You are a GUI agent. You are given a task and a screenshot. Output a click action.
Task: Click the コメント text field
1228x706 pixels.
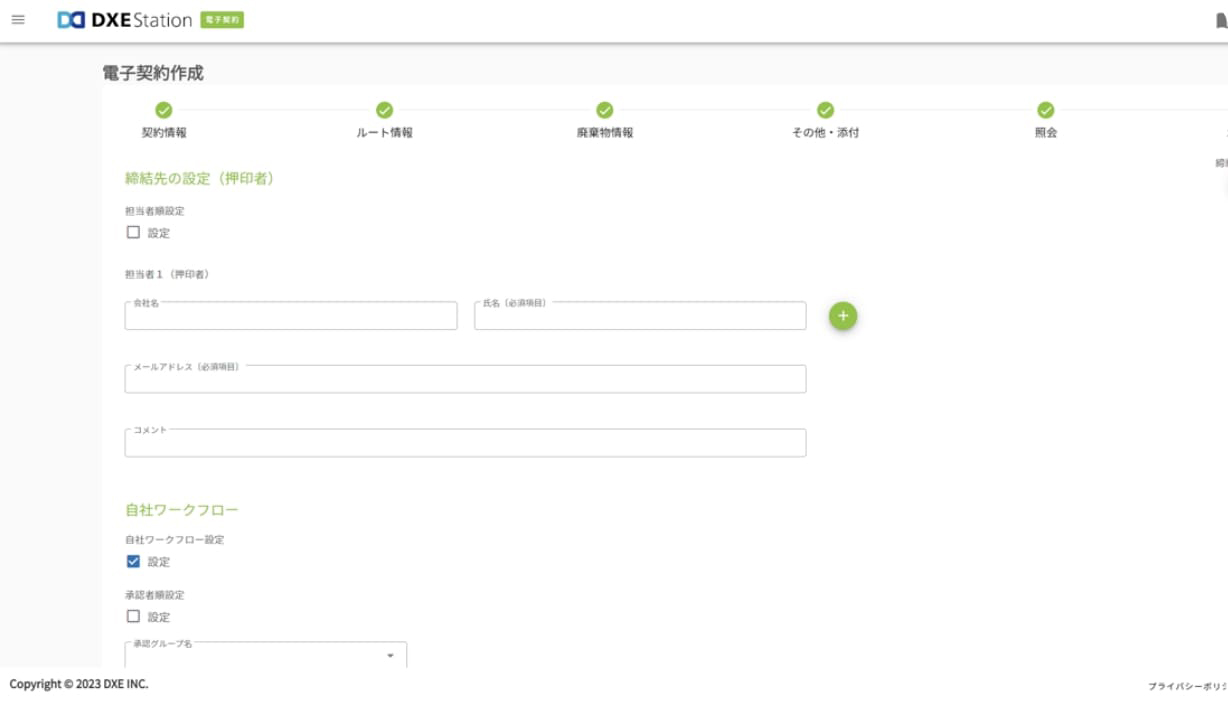click(x=465, y=443)
